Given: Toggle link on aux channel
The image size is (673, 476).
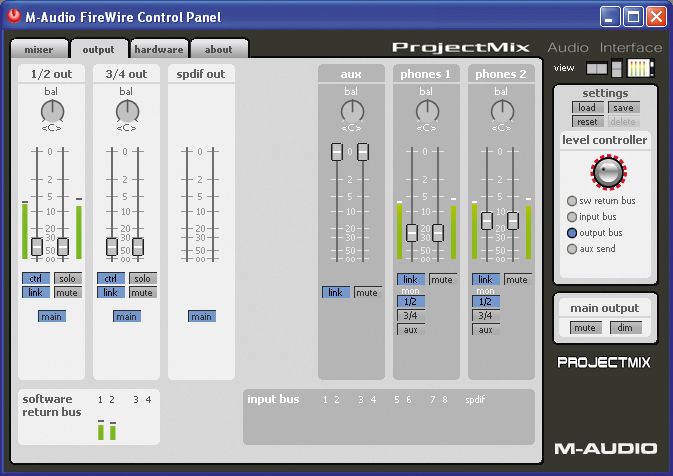Looking at the screenshot, I should 336,292.
